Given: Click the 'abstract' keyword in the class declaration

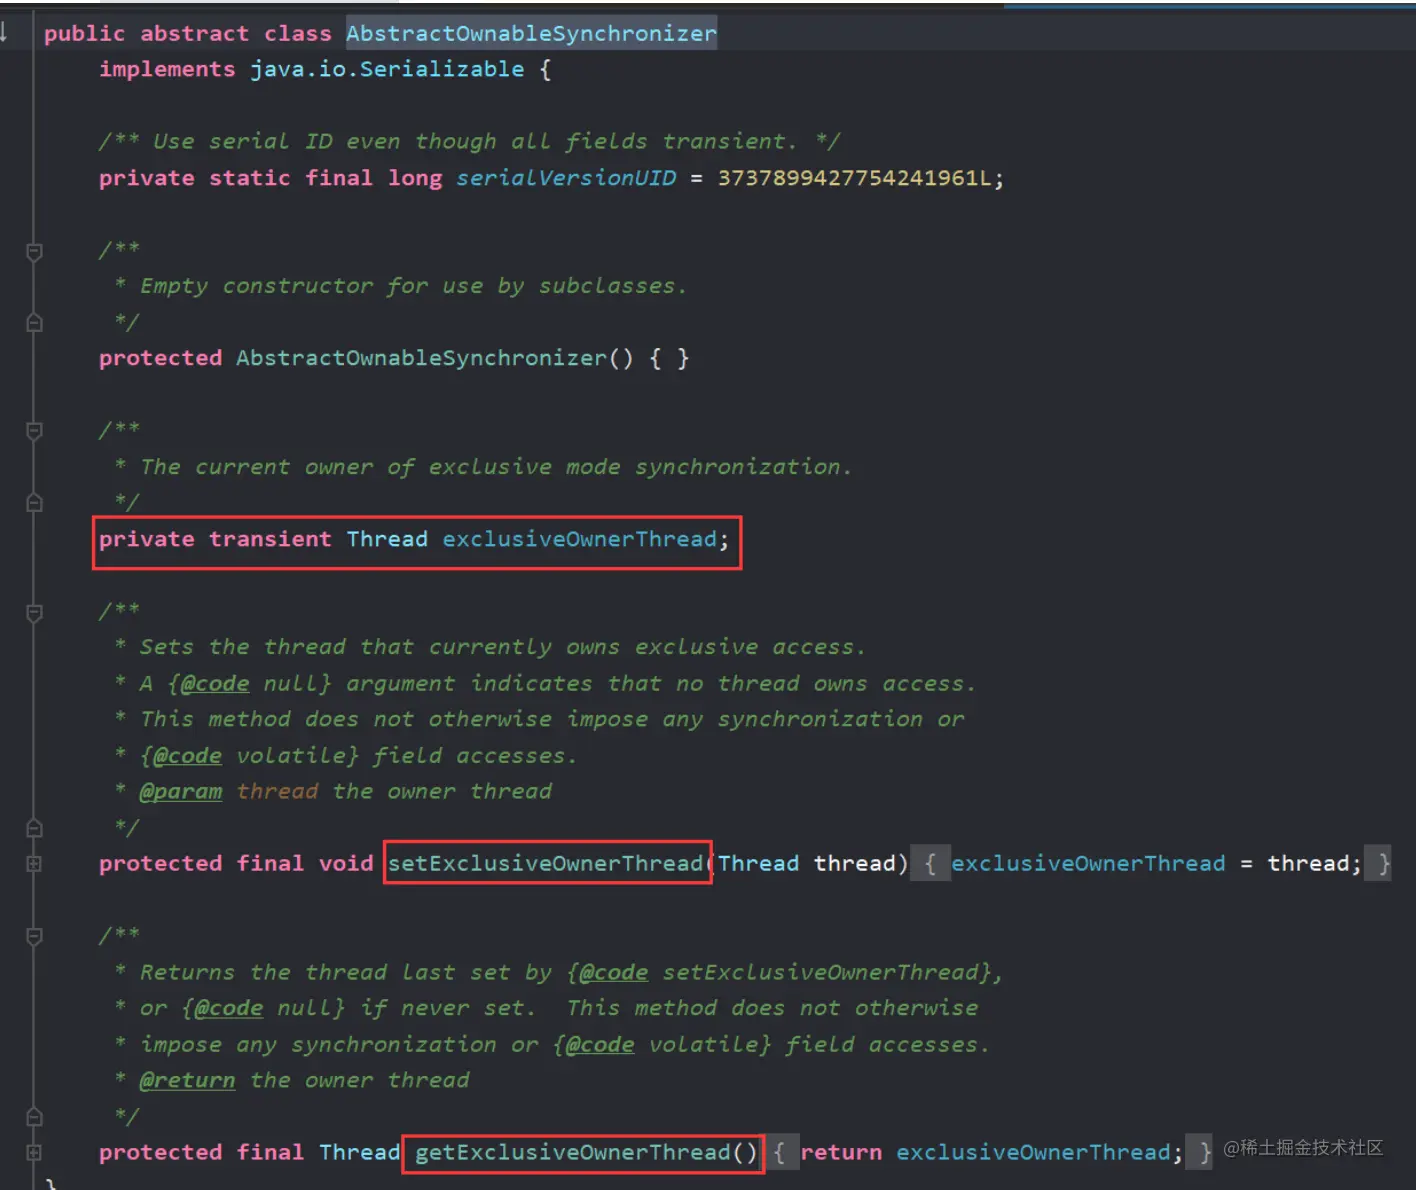Looking at the screenshot, I should (x=194, y=33).
